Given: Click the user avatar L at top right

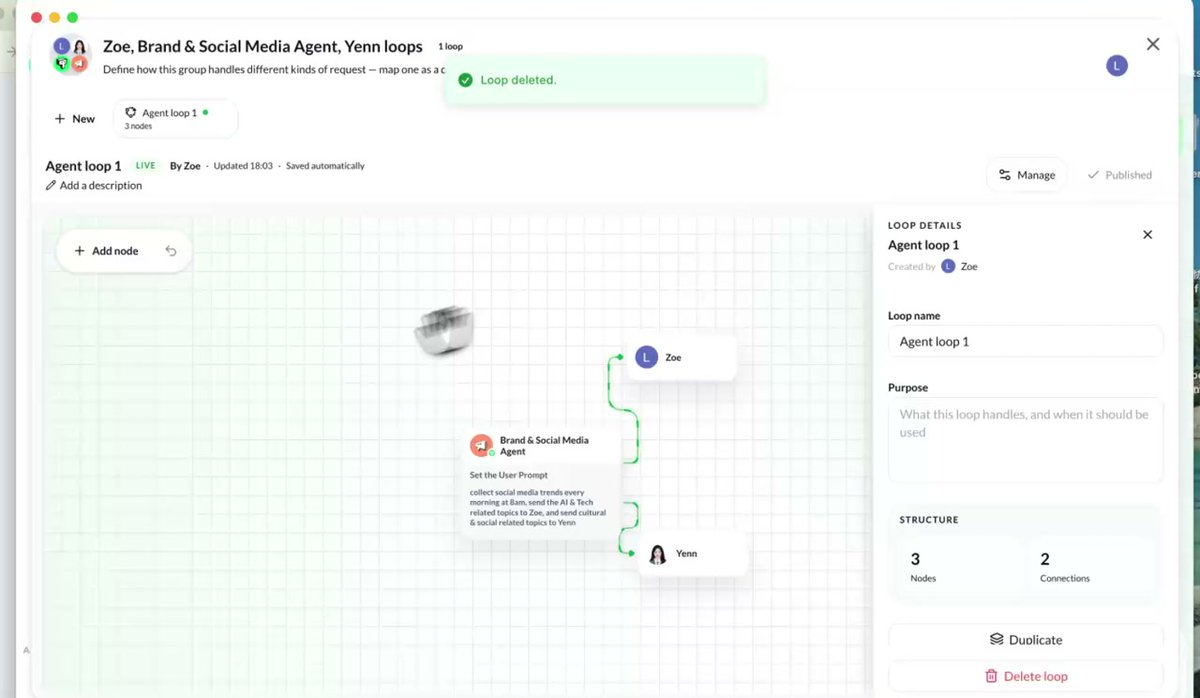Looking at the screenshot, I should (1117, 66).
